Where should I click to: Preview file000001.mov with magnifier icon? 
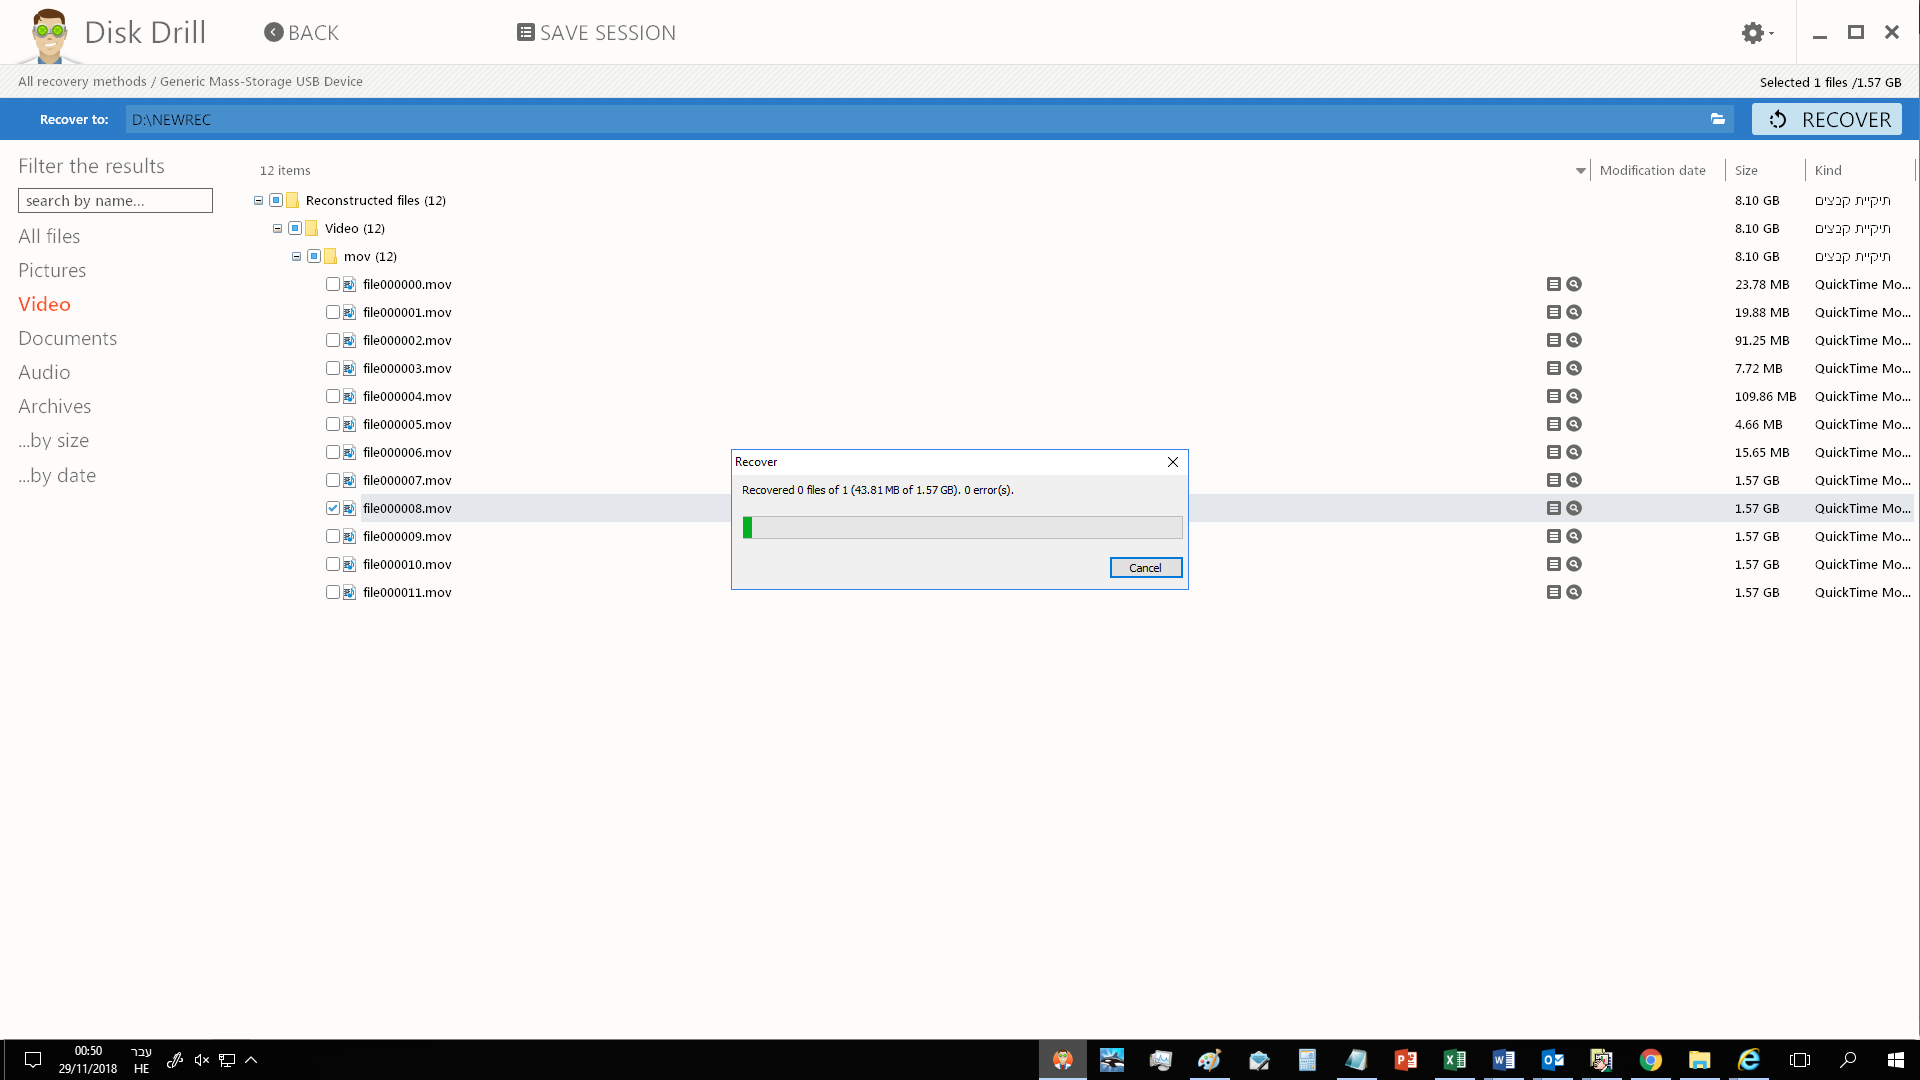click(1574, 312)
